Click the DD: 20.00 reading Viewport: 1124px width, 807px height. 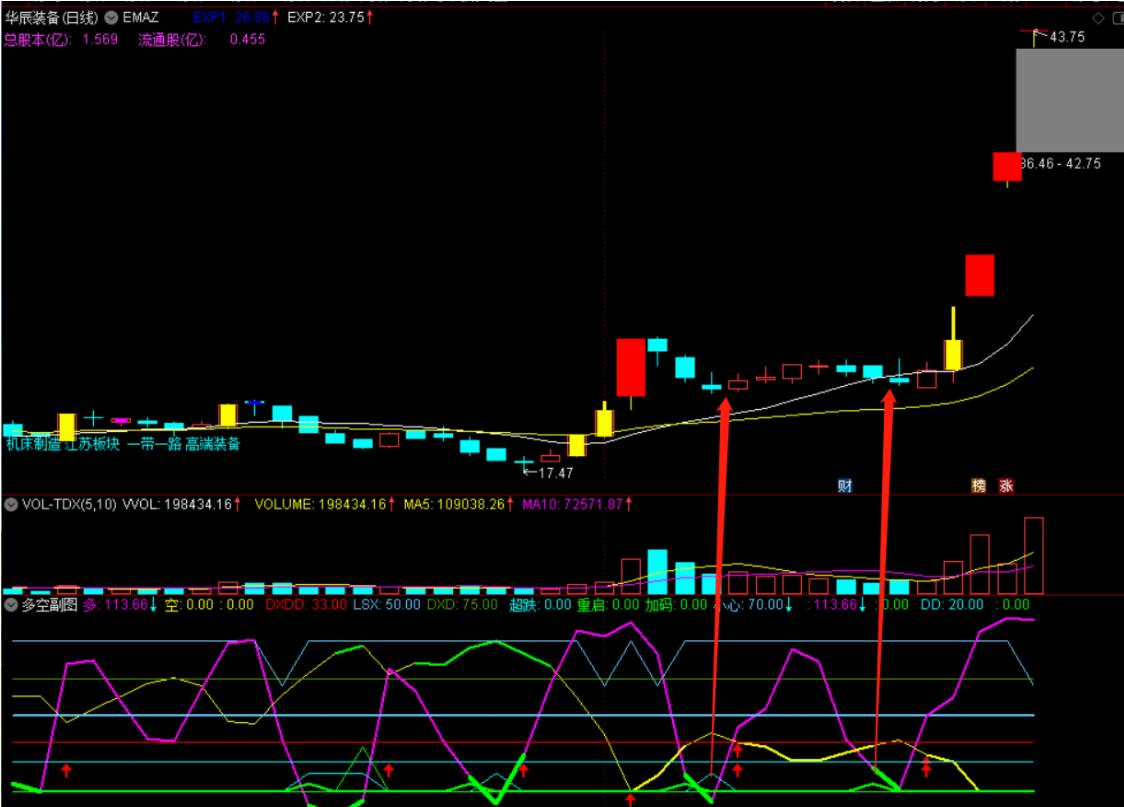click(952, 605)
